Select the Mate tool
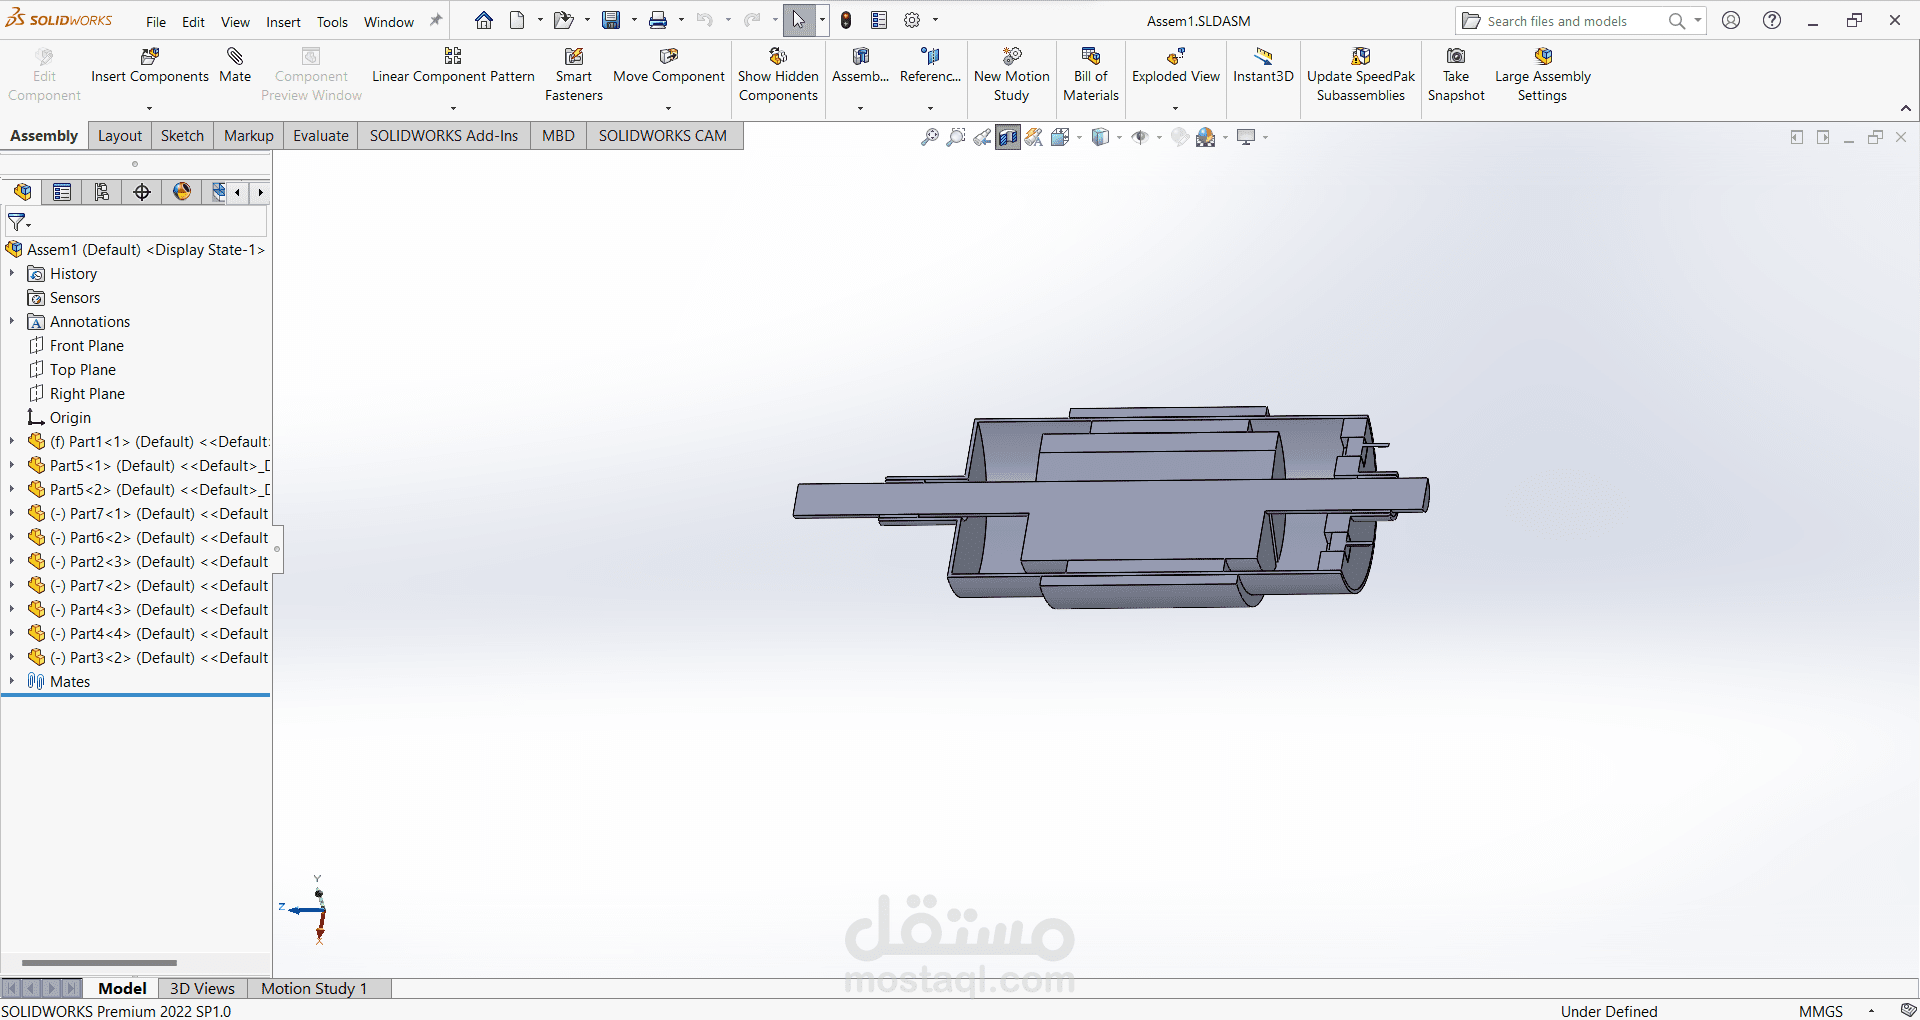Viewport: 1920px width, 1020px height. 235,66
